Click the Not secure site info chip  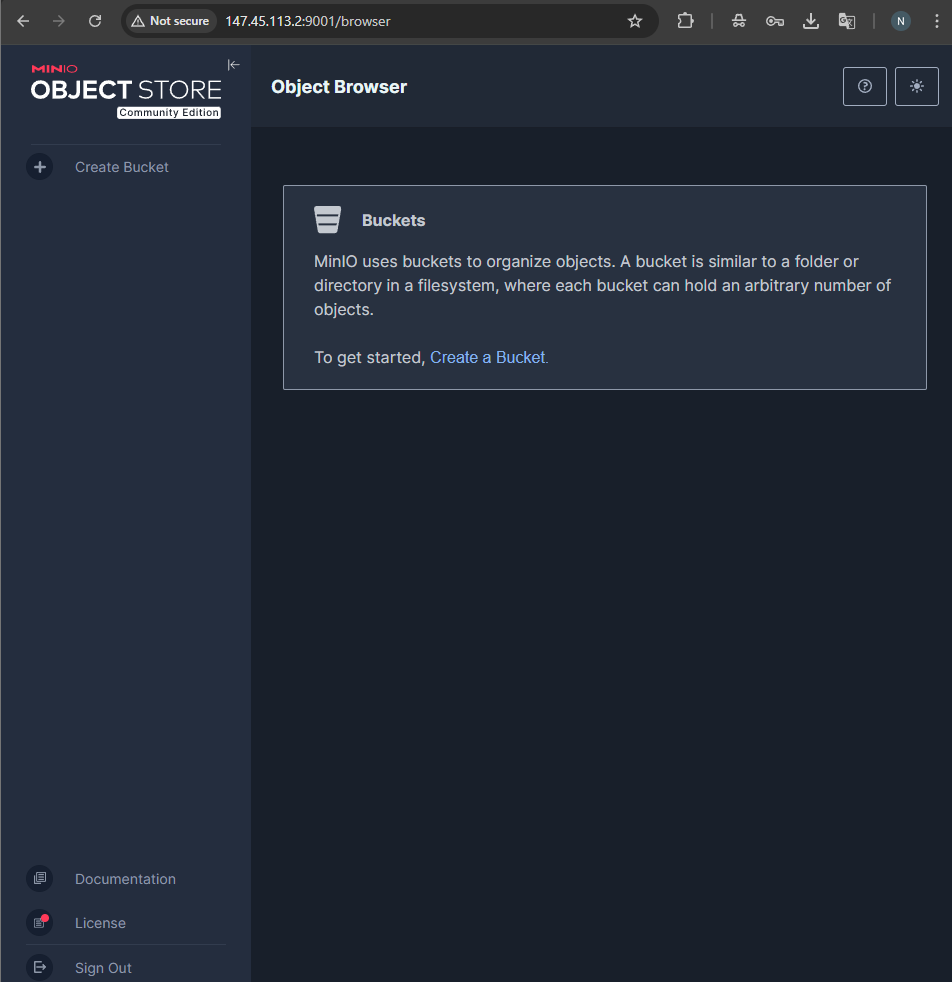170,21
